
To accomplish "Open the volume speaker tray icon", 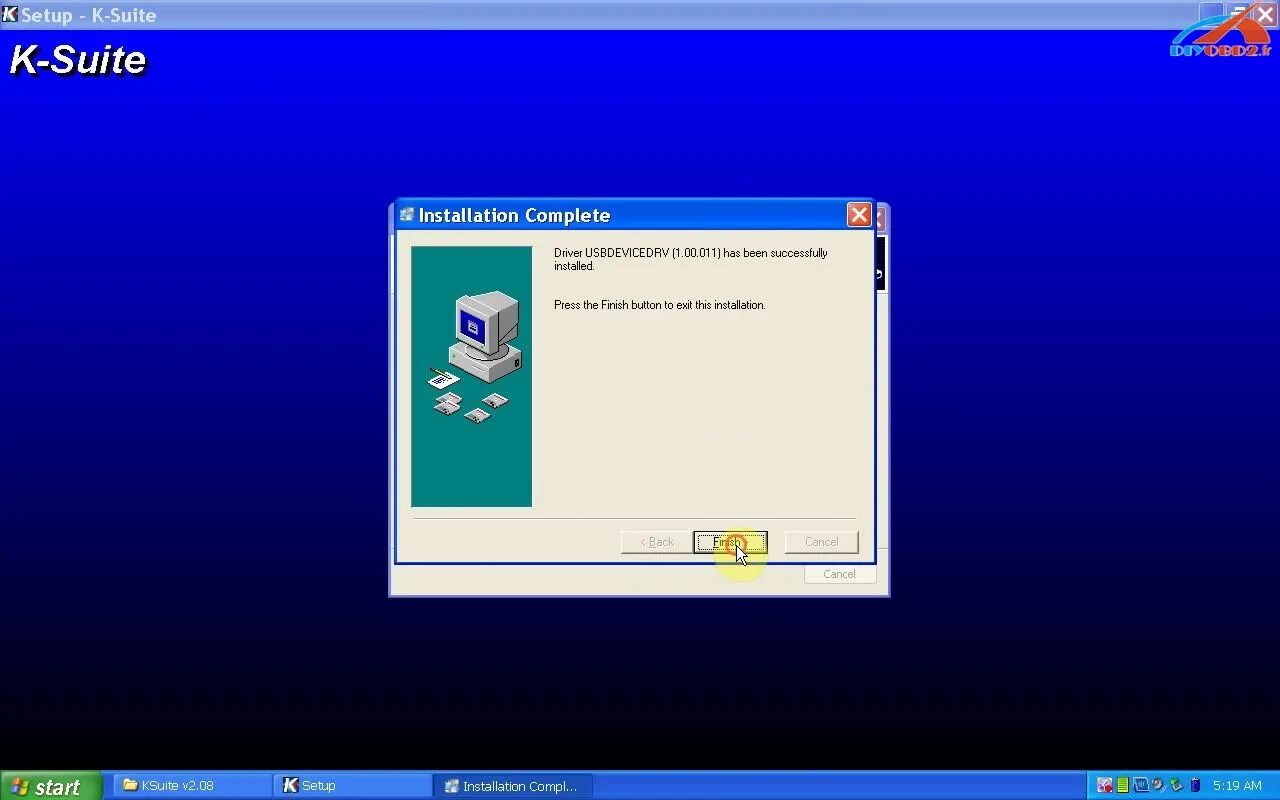I will pos(1158,786).
